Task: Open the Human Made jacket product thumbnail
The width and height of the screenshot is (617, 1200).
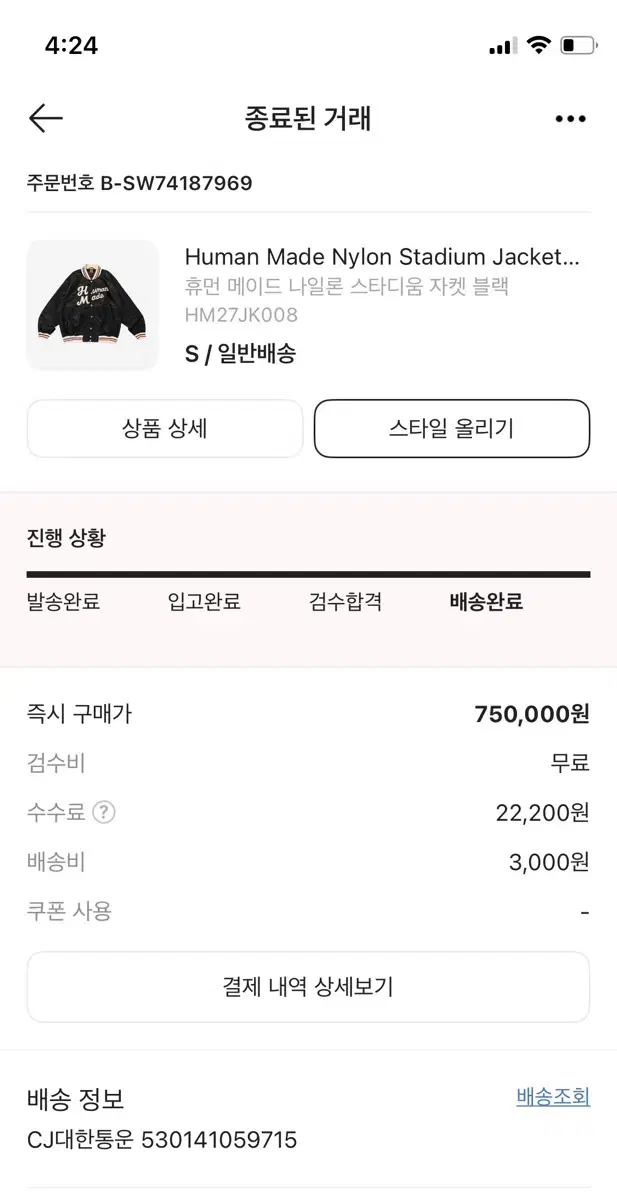Action: point(92,303)
